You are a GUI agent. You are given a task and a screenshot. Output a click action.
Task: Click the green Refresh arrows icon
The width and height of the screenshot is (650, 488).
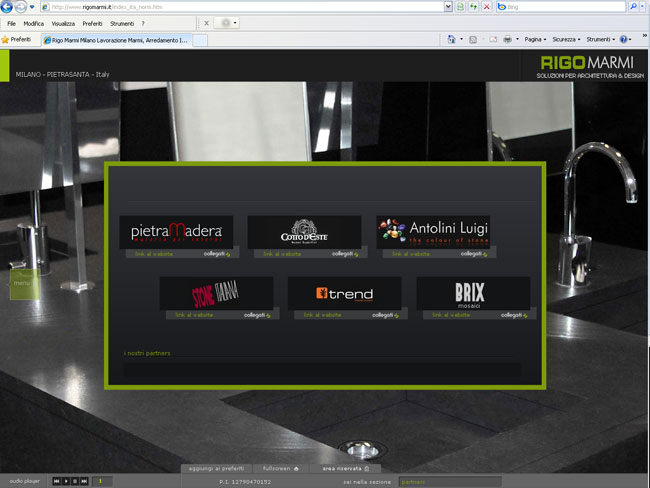pos(473,7)
